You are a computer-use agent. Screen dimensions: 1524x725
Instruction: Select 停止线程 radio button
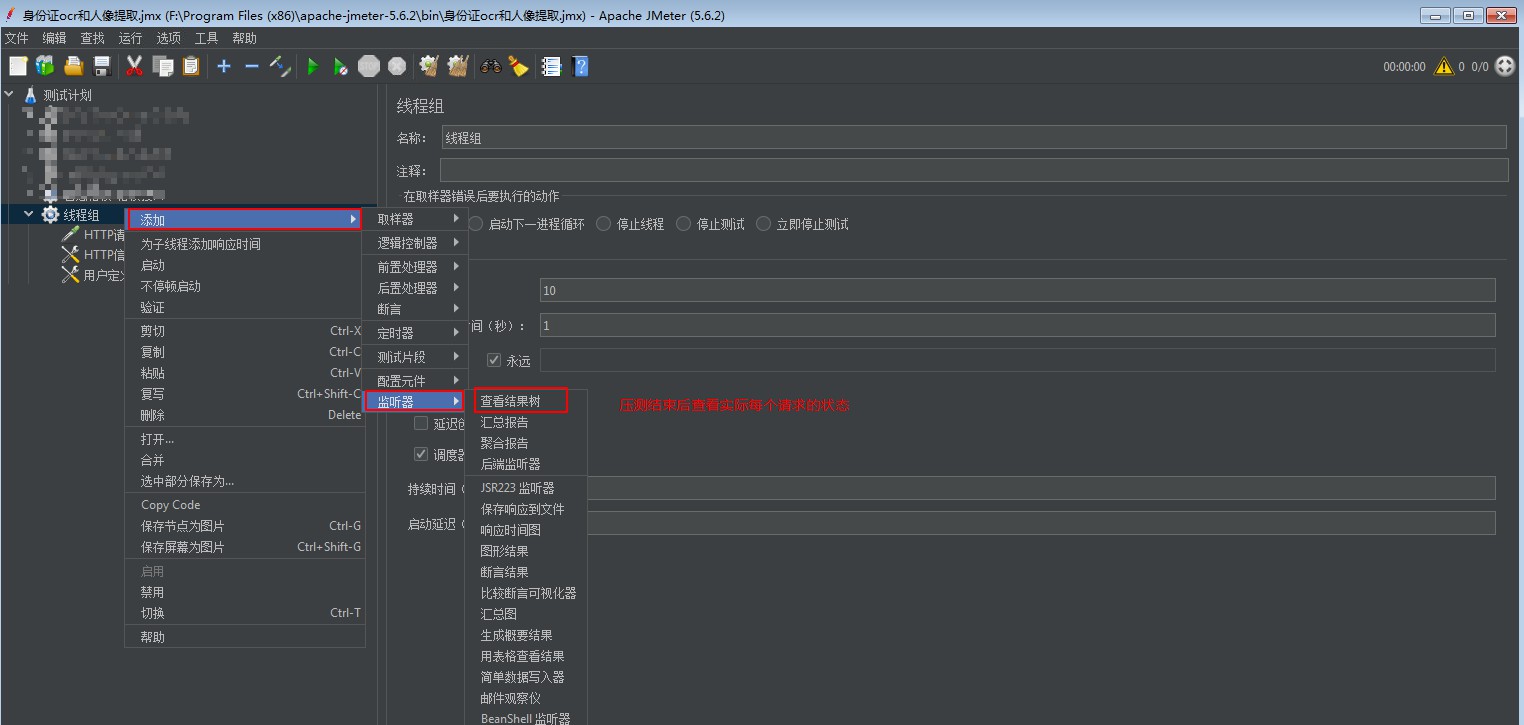603,224
